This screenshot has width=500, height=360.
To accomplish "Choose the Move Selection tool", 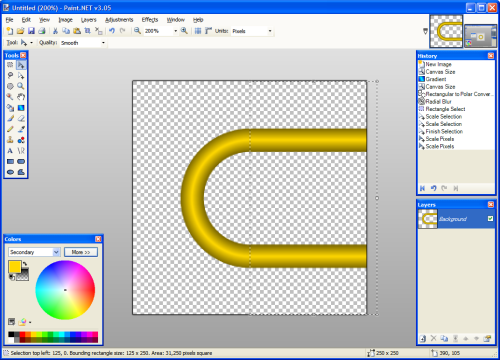I will click(21, 75).
